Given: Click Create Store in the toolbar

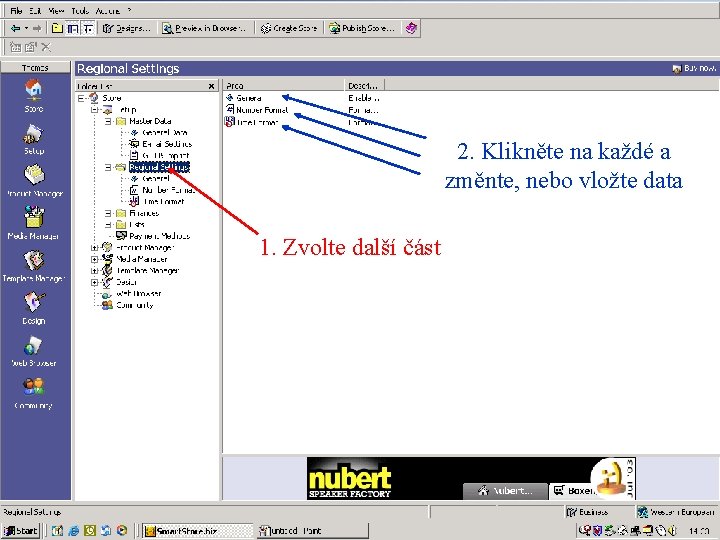Looking at the screenshot, I should pyautogui.click(x=289, y=28).
